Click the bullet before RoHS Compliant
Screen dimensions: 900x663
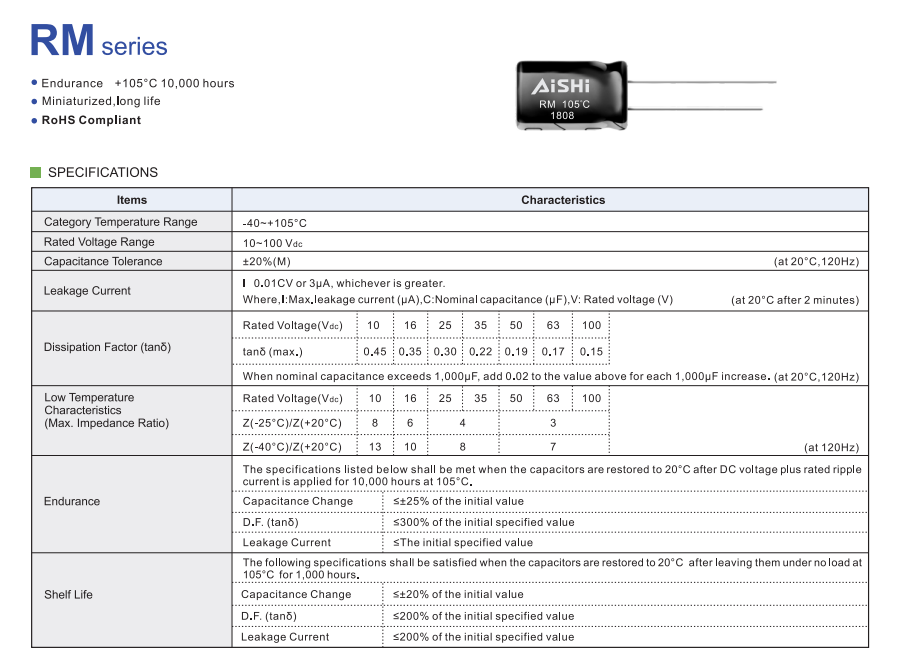(x=34, y=120)
